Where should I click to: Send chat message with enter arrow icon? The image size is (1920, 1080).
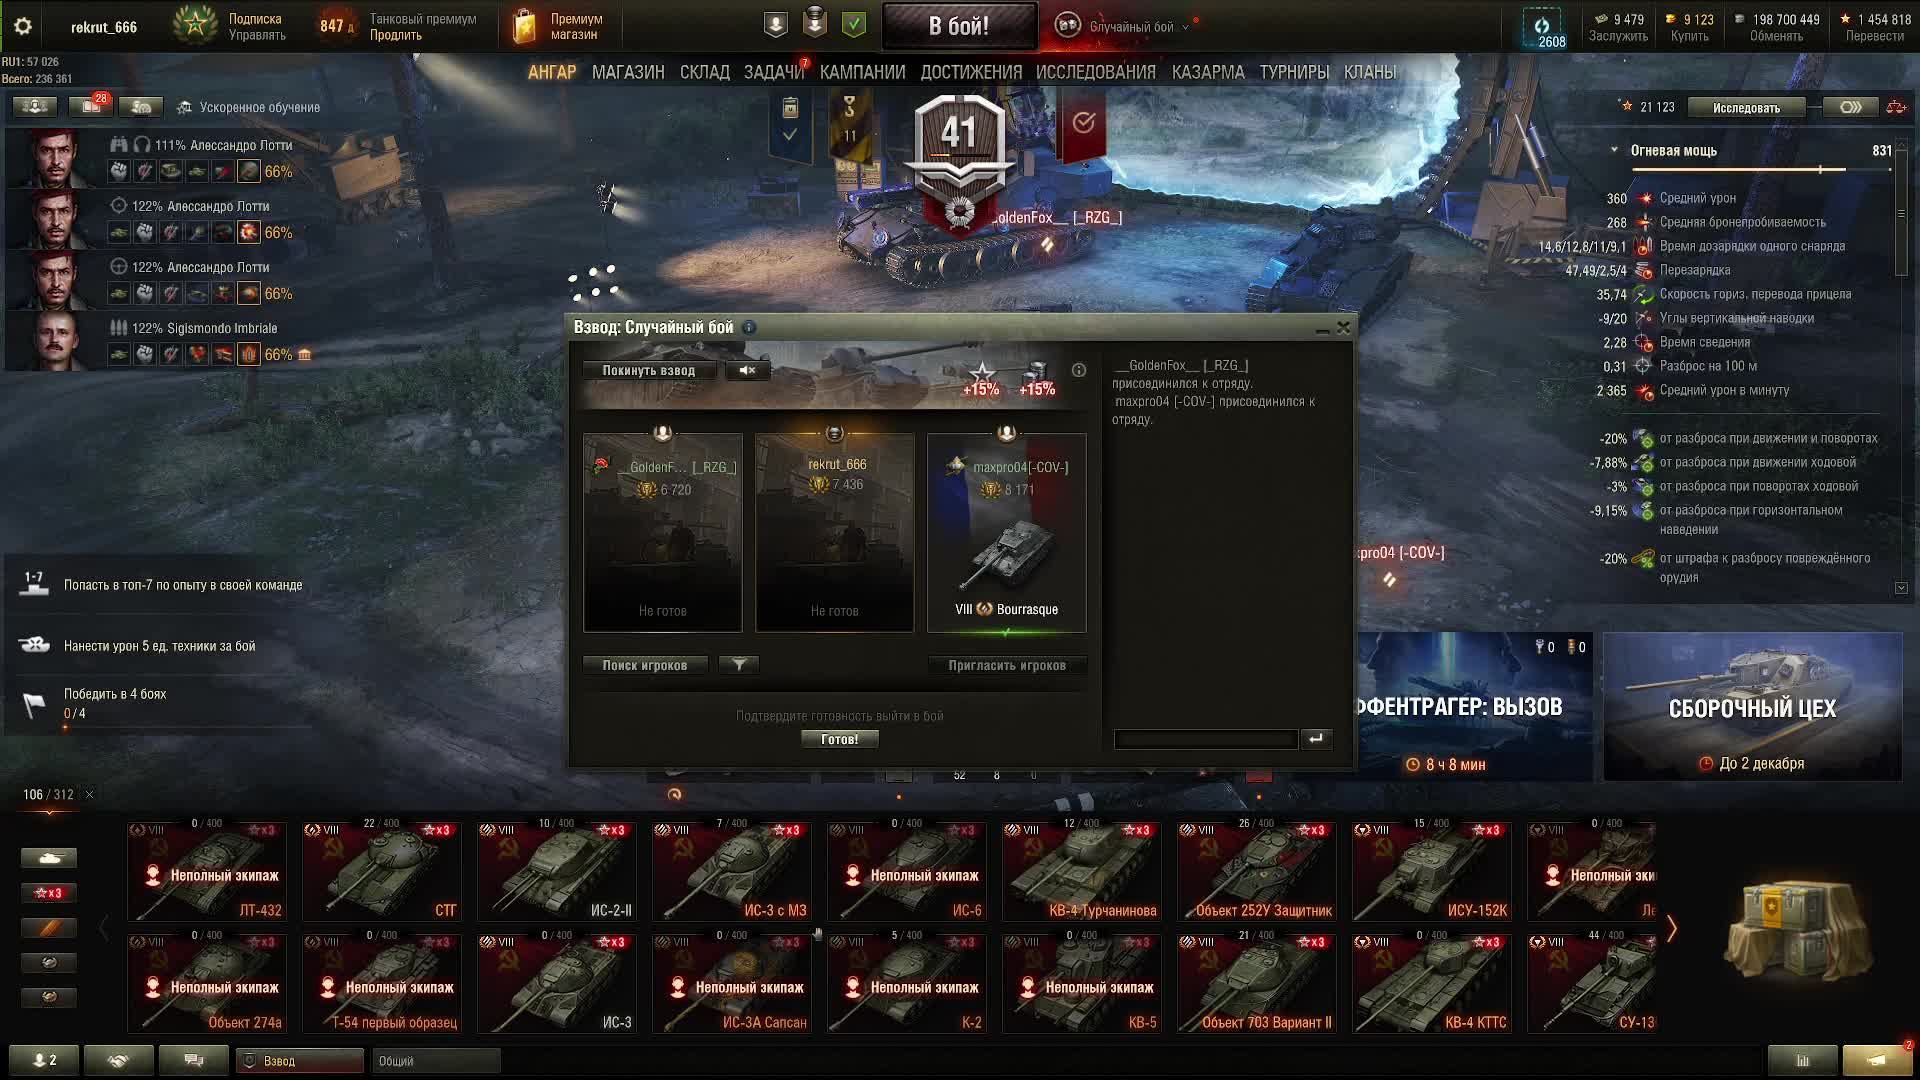[1315, 739]
